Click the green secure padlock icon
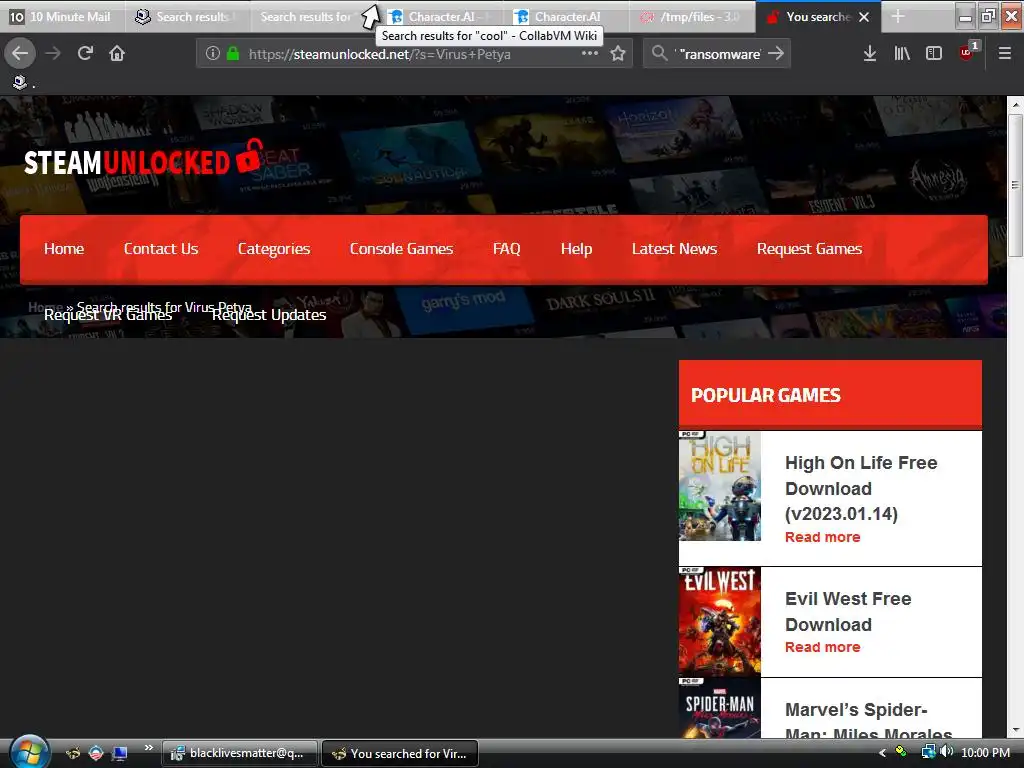 (x=232, y=54)
